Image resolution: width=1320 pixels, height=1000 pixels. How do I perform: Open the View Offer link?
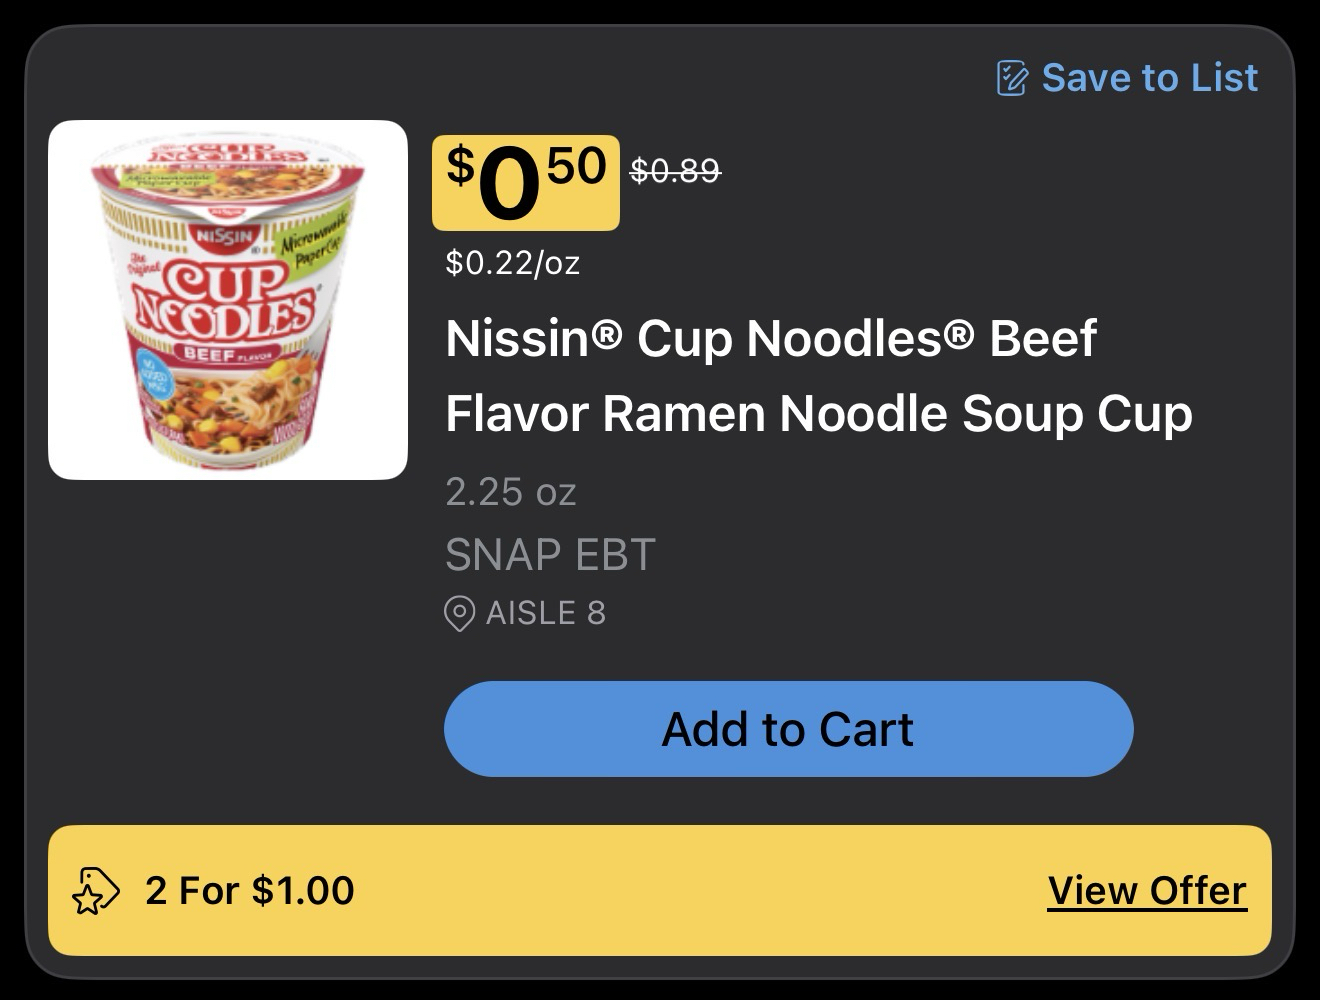pyautogui.click(x=1147, y=890)
